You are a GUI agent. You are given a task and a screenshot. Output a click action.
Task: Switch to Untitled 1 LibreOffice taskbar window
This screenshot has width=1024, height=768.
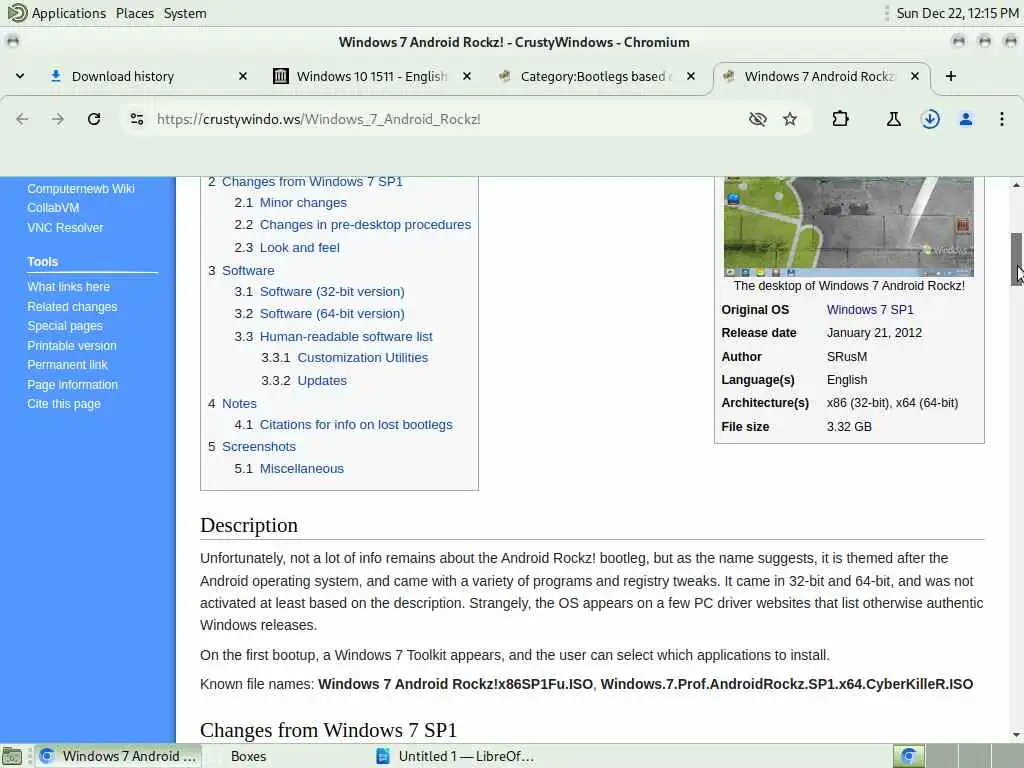tap(457, 756)
